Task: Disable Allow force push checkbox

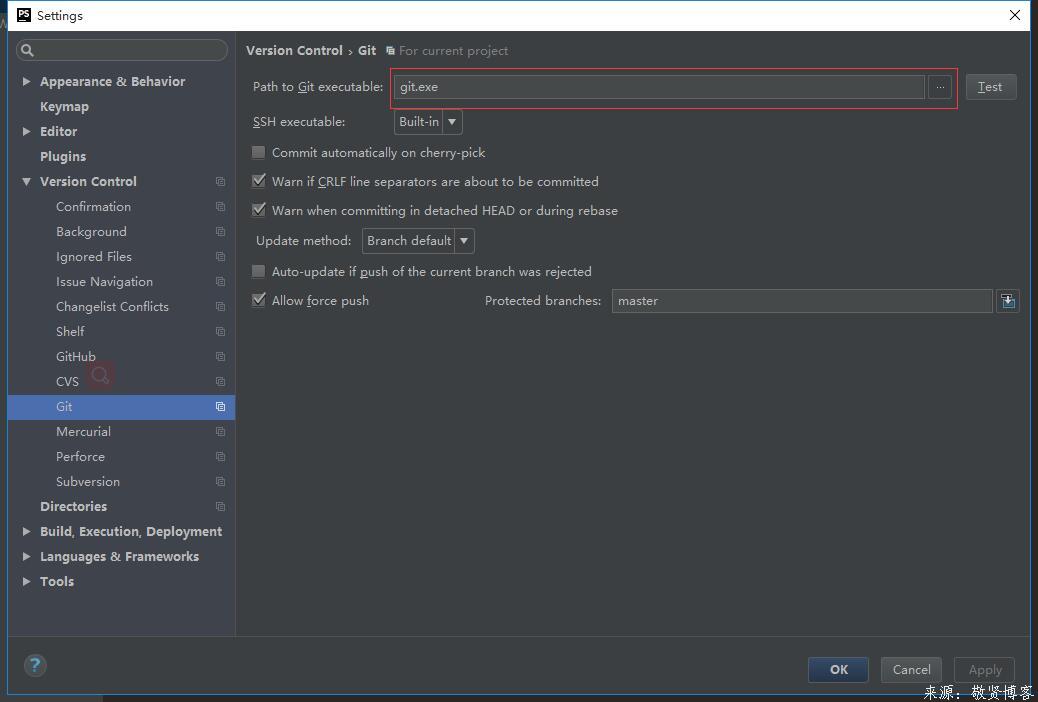Action: (258, 300)
